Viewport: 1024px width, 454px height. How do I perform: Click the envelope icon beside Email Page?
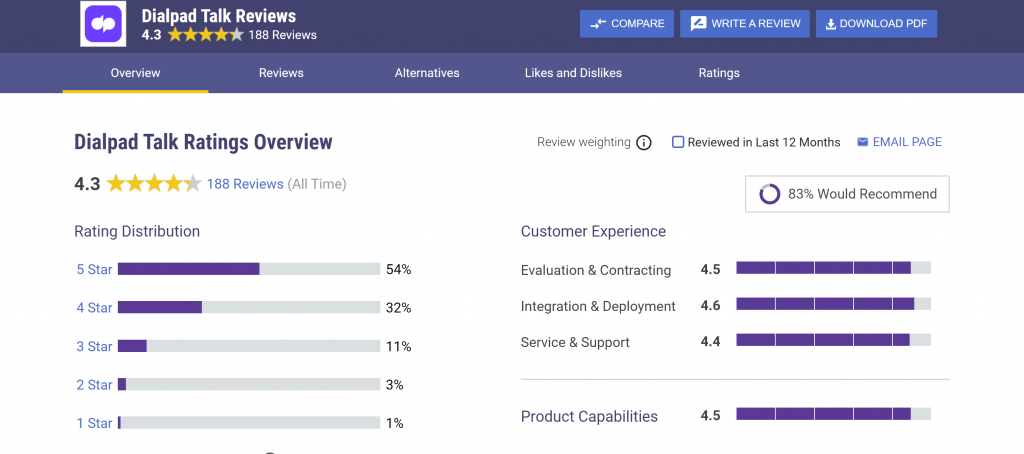click(863, 142)
